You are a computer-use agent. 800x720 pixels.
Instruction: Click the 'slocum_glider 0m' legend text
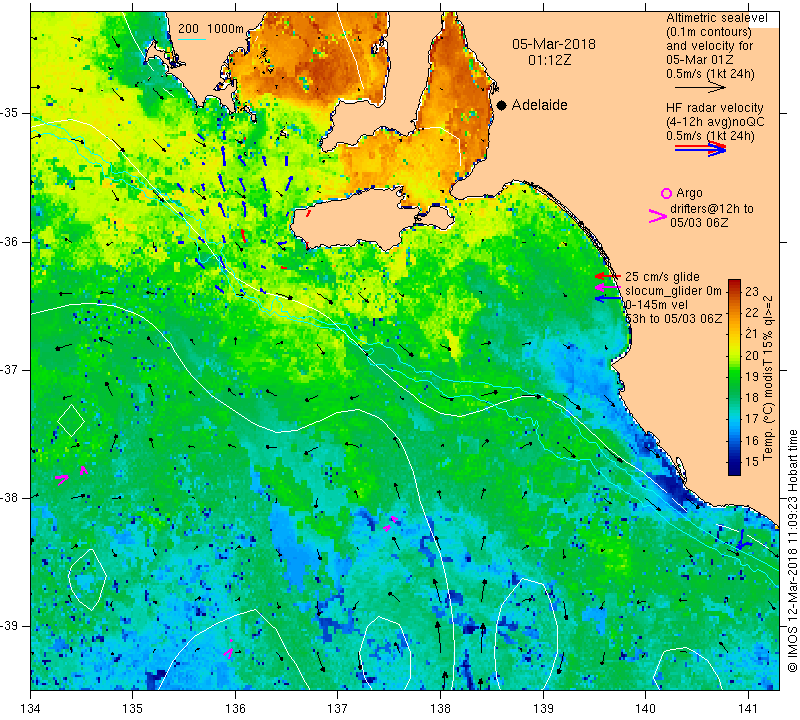(673, 291)
